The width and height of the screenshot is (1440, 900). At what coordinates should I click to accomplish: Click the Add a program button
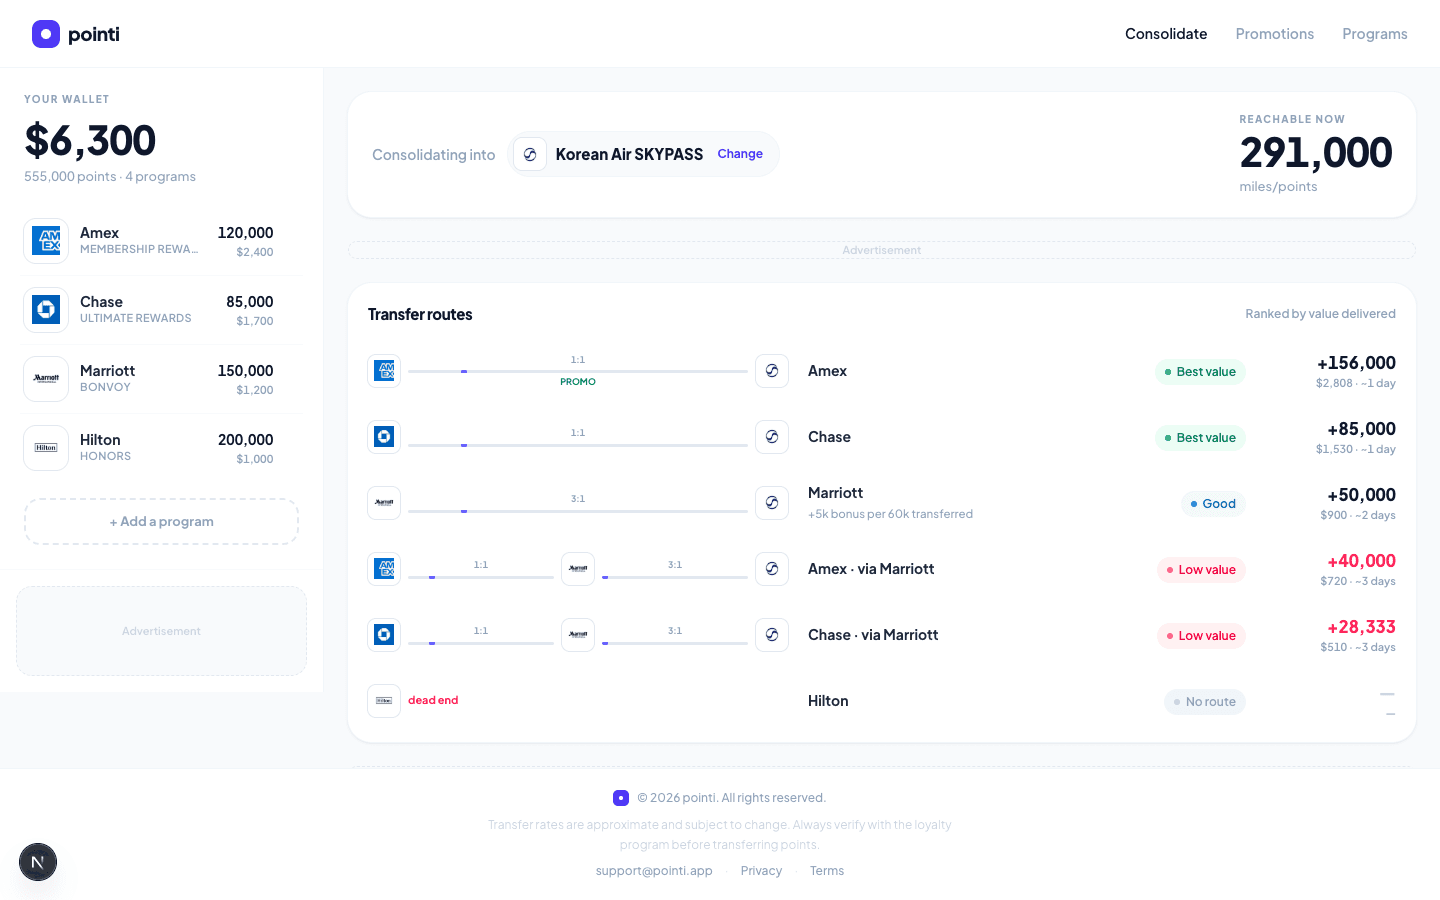tap(161, 522)
